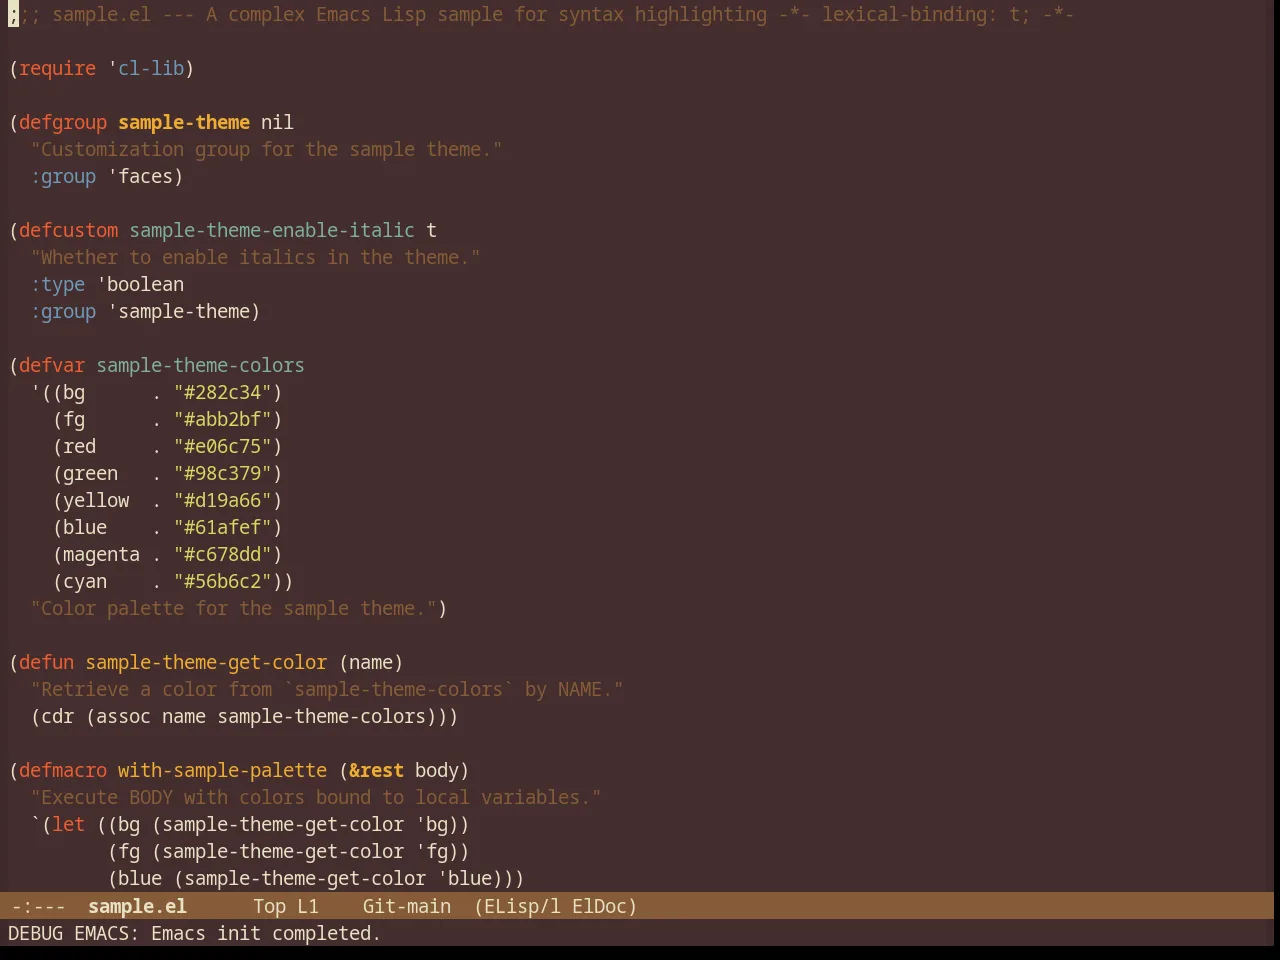This screenshot has height=960, width=1280.
Task: Click the Top position indicator in mode line
Action: coord(269,906)
